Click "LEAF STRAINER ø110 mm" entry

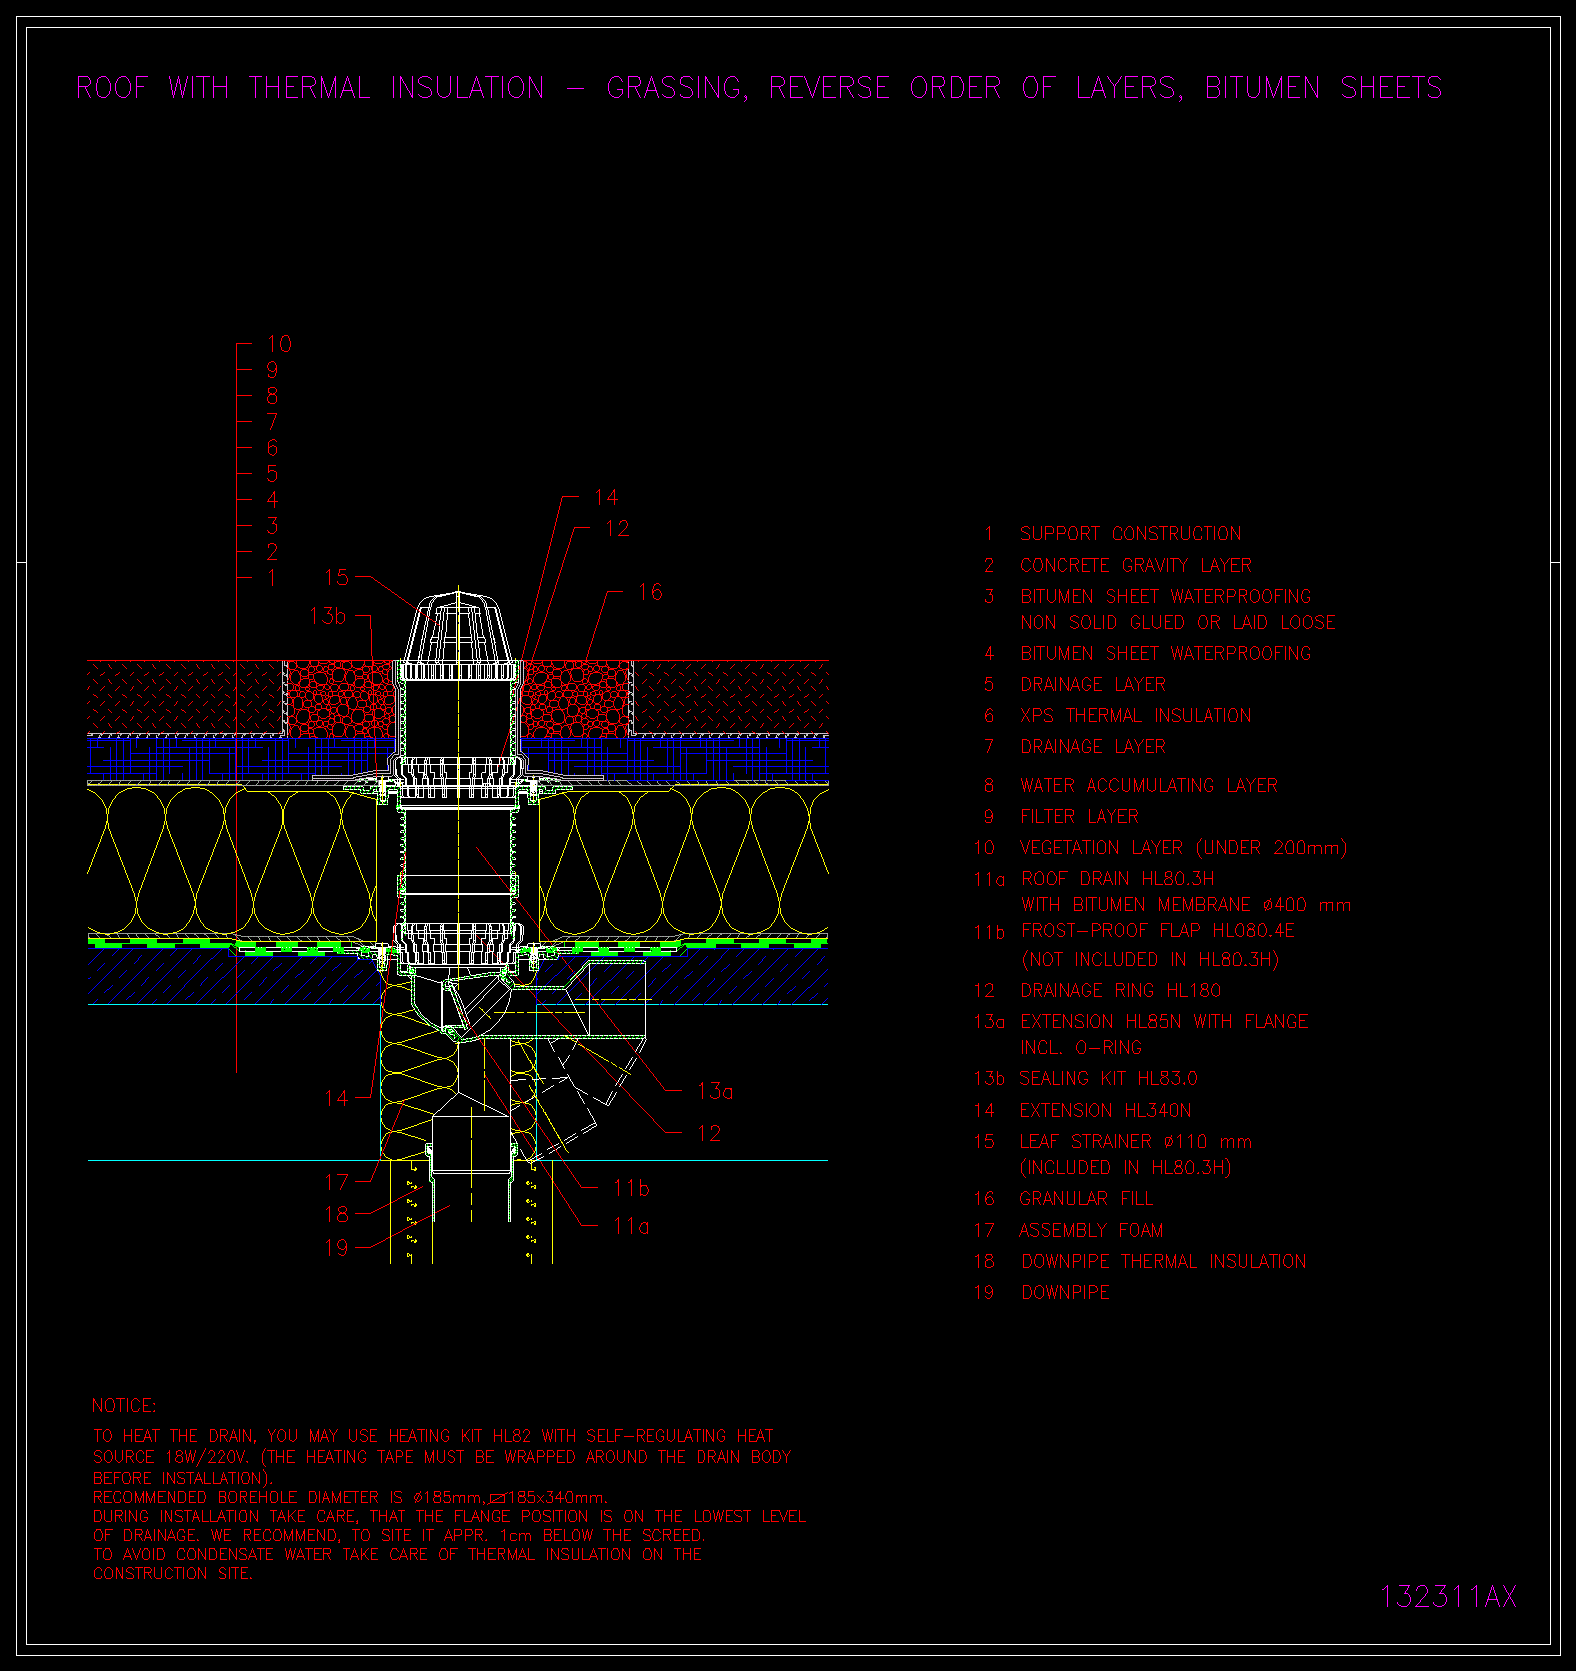[x=1135, y=1141]
